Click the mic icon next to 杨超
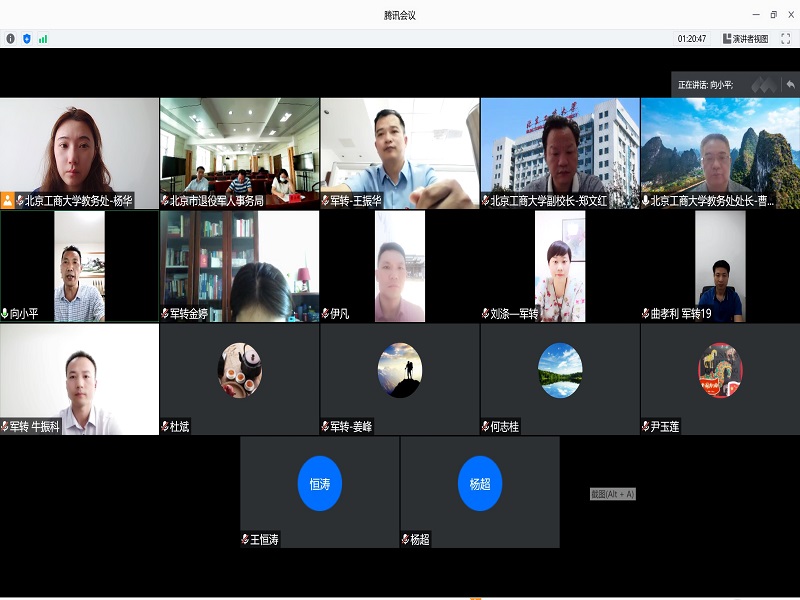The width and height of the screenshot is (800, 600). coord(405,537)
